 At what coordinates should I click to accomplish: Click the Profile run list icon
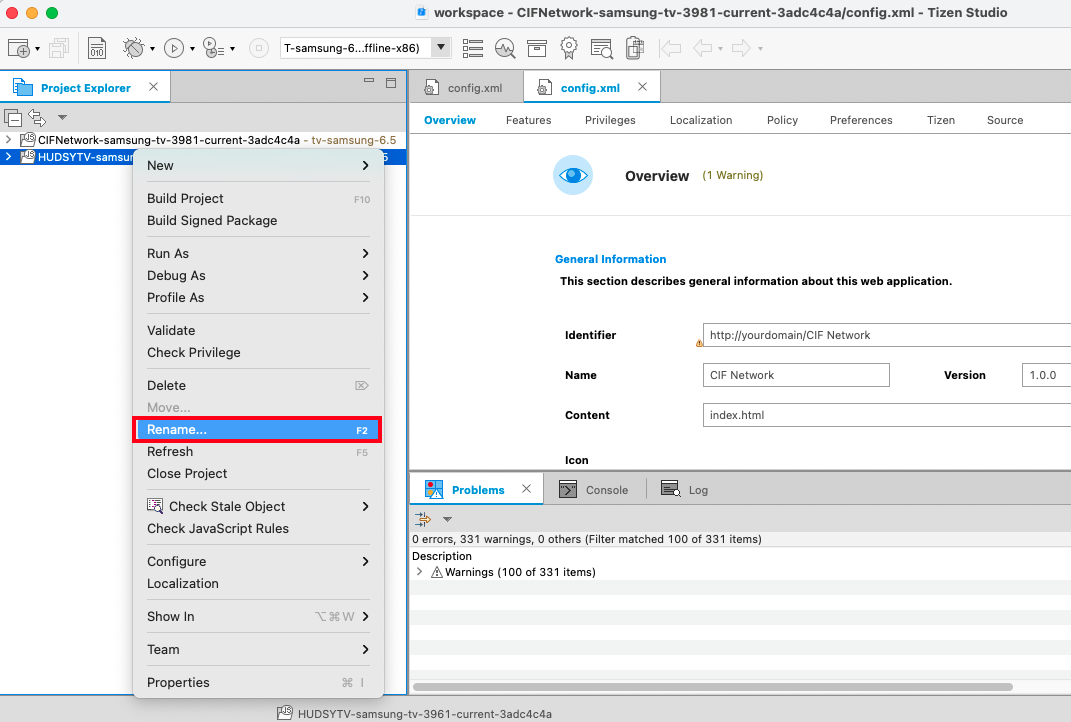tap(214, 48)
